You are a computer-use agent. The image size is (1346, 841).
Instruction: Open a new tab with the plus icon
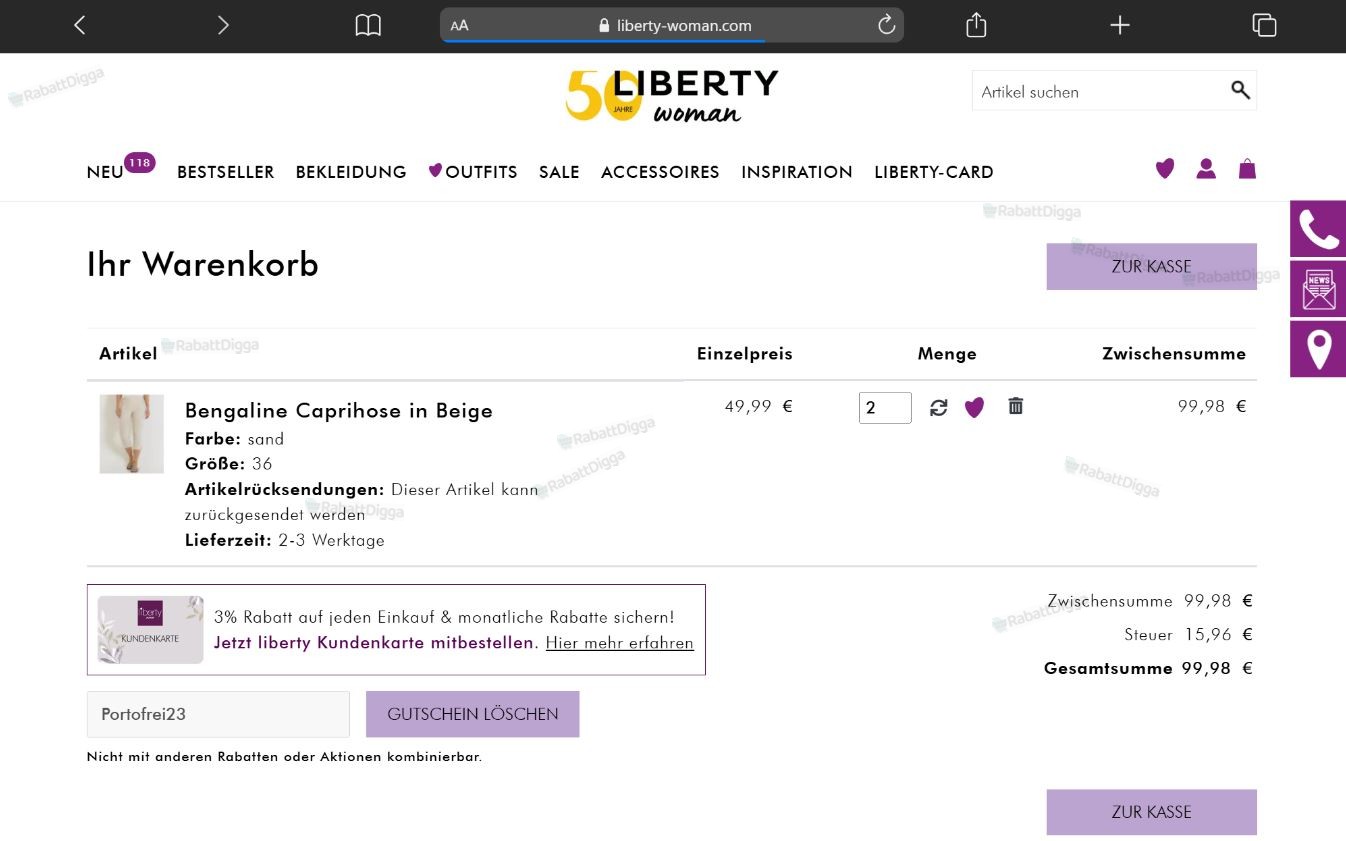1120,25
